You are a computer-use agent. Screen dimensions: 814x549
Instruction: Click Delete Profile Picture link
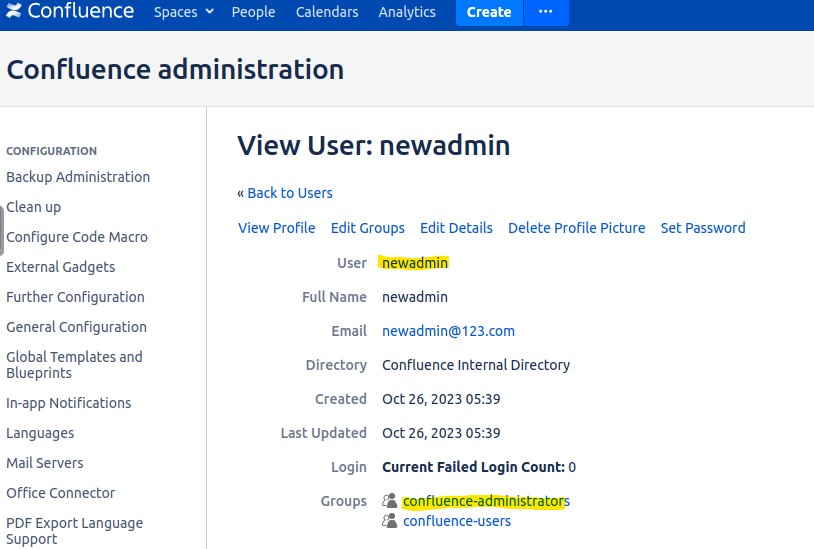coord(577,228)
